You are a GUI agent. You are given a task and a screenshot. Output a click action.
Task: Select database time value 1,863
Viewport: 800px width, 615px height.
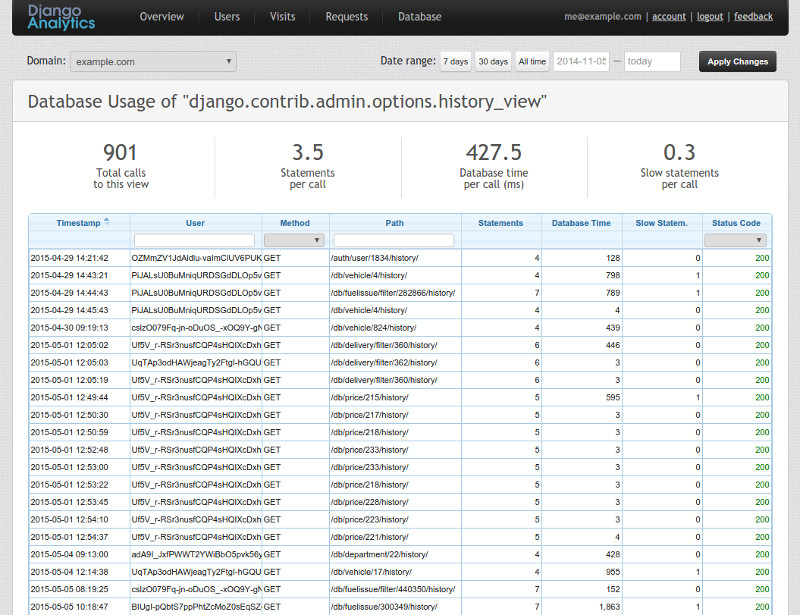pyautogui.click(x=609, y=607)
